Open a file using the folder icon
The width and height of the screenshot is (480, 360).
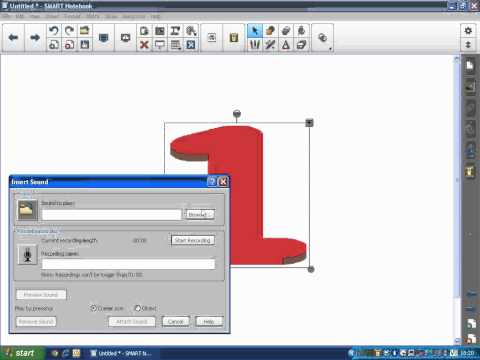pyautogui.click(x=85, y=31)
